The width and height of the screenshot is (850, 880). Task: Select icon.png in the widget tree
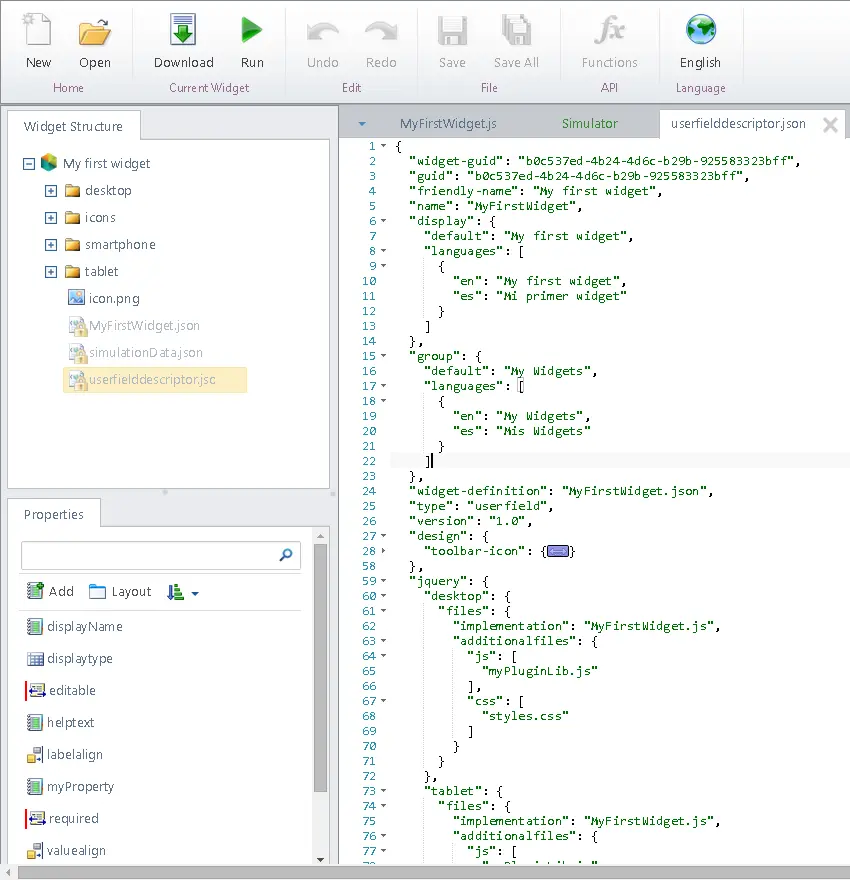pyautogui.click(x=103, y=298)
